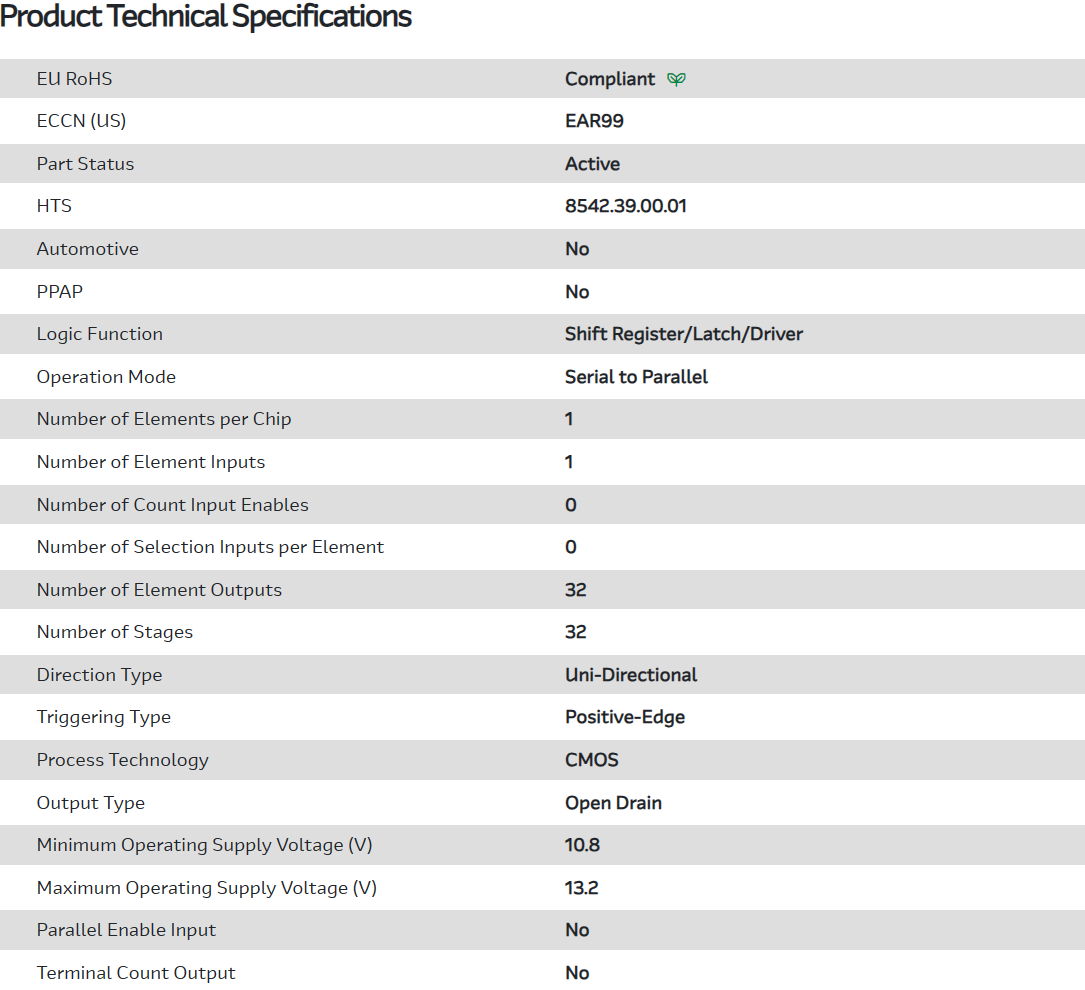Screen dimensions: 1085x990
Task: Select the EAR99 ECCN value
Action: pos(594,121)
